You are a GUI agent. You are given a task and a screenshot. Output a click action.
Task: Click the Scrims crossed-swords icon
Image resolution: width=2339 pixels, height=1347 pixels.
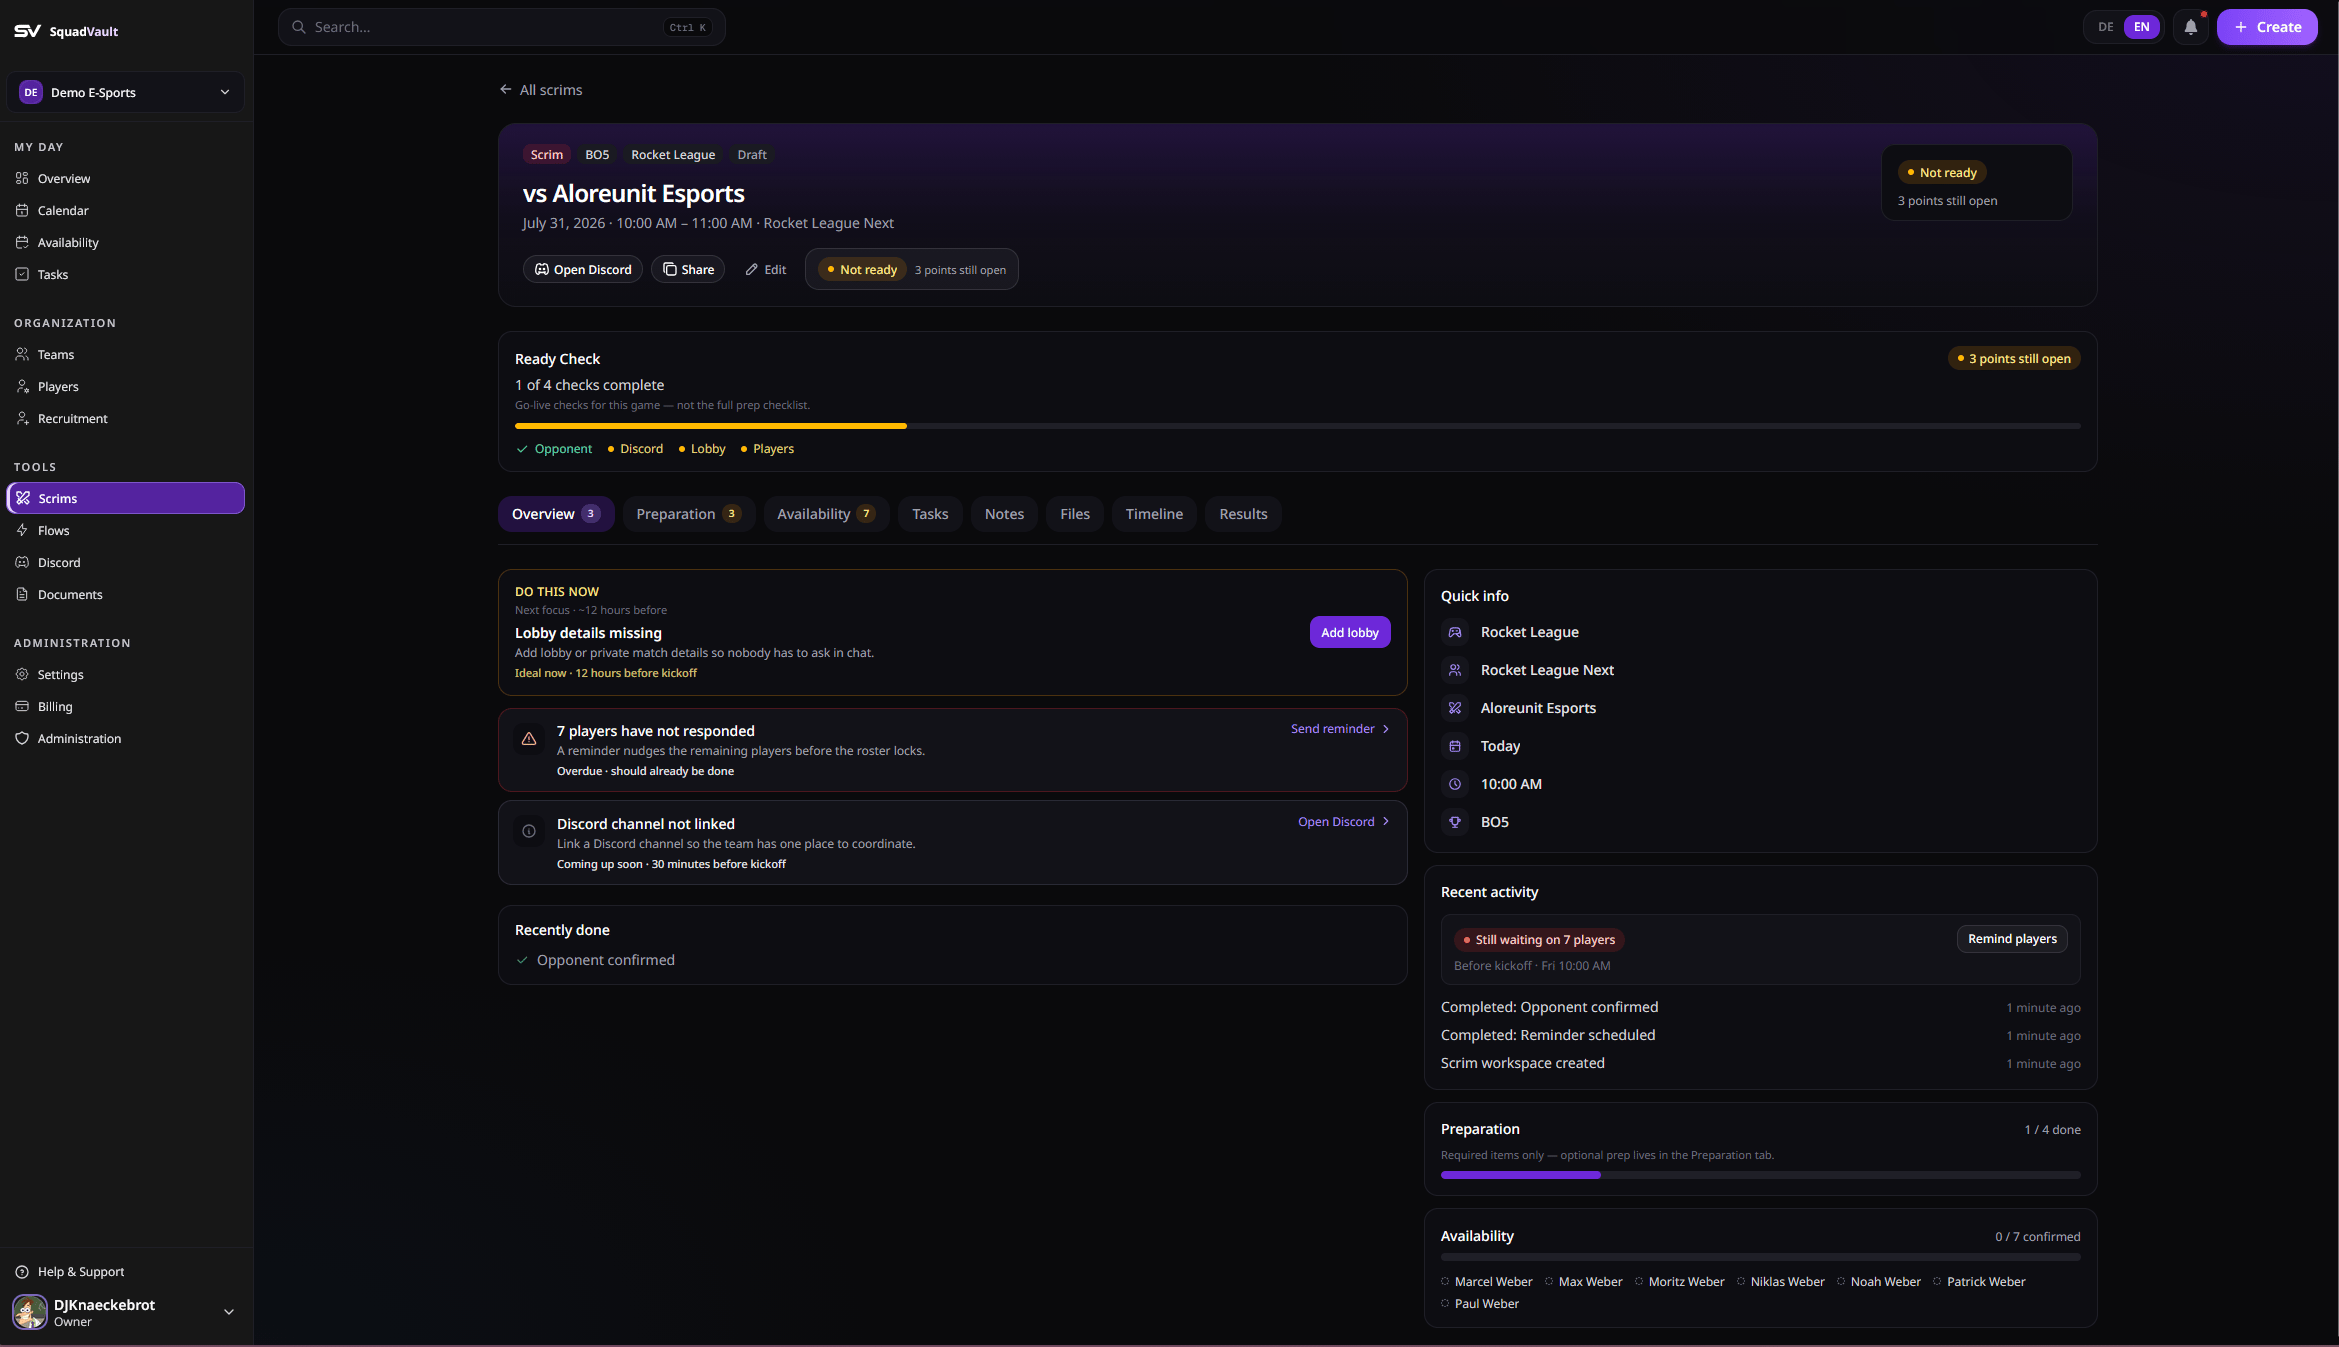pyautogui.click(x=23, y=498)
